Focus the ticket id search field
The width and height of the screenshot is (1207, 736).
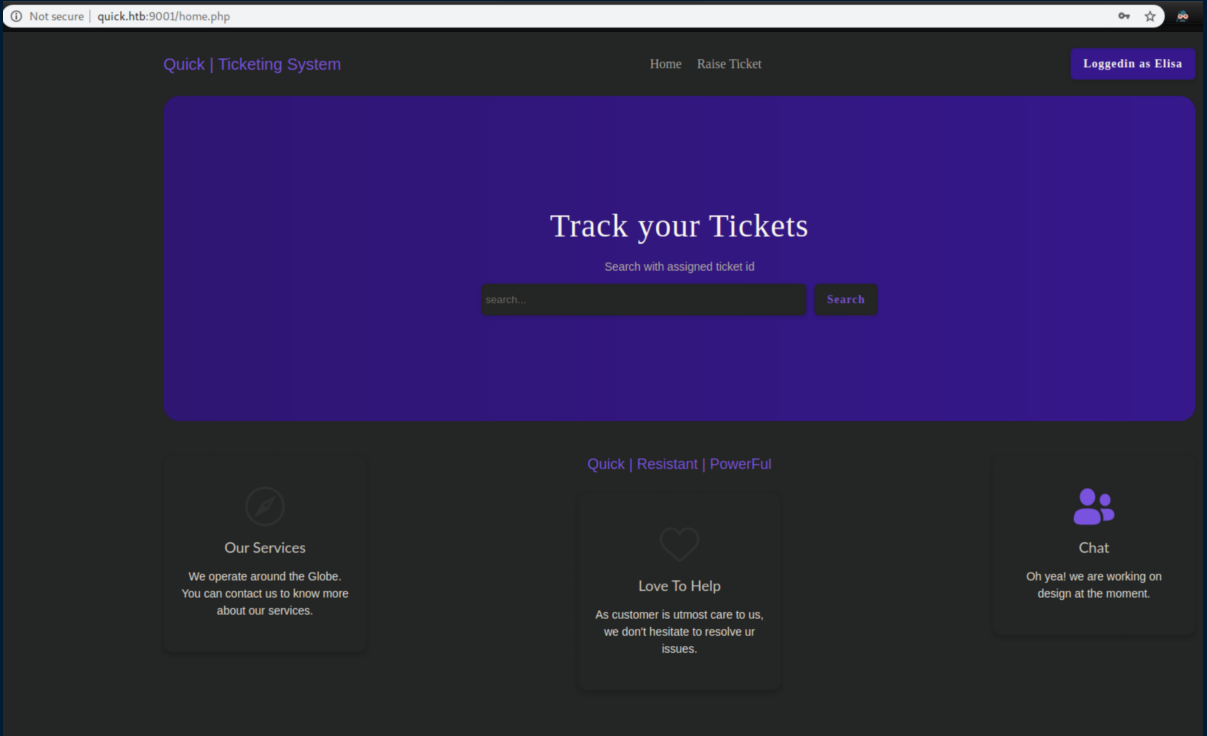tap(643, 300)
